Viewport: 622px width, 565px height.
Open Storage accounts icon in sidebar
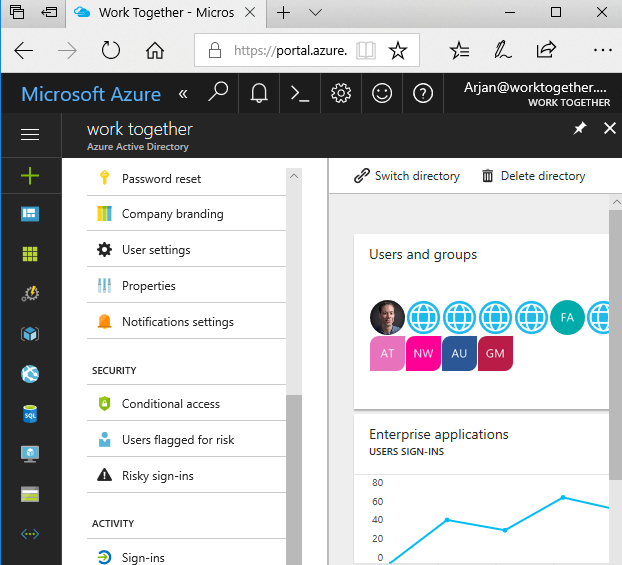[x=30, y=494]
